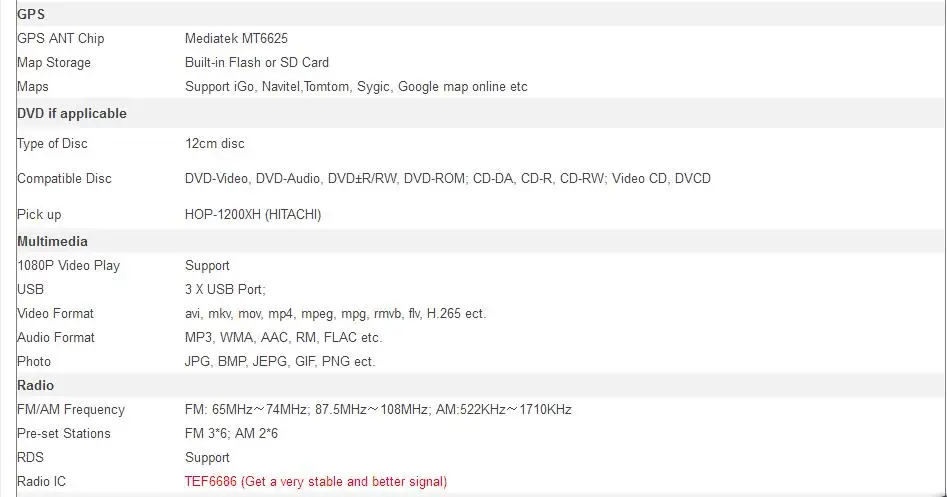Select the Mediatek MT6625 chip value
947x497 pixels.
[x=236, y=39]
